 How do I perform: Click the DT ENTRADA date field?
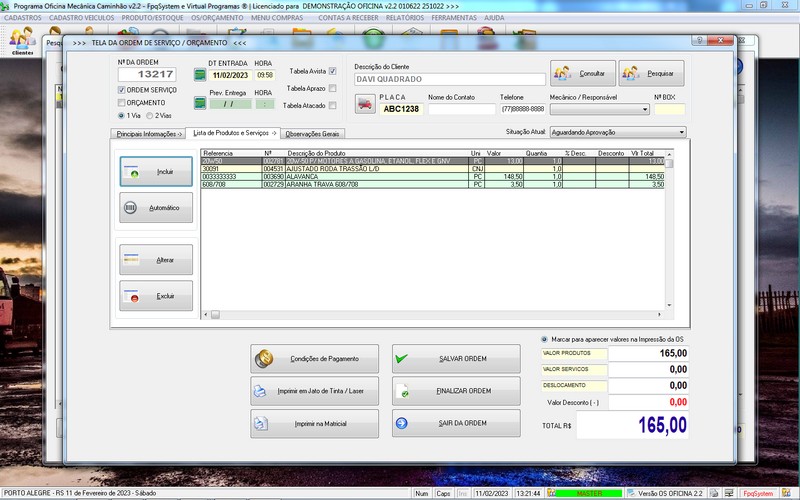click(230, 76)
